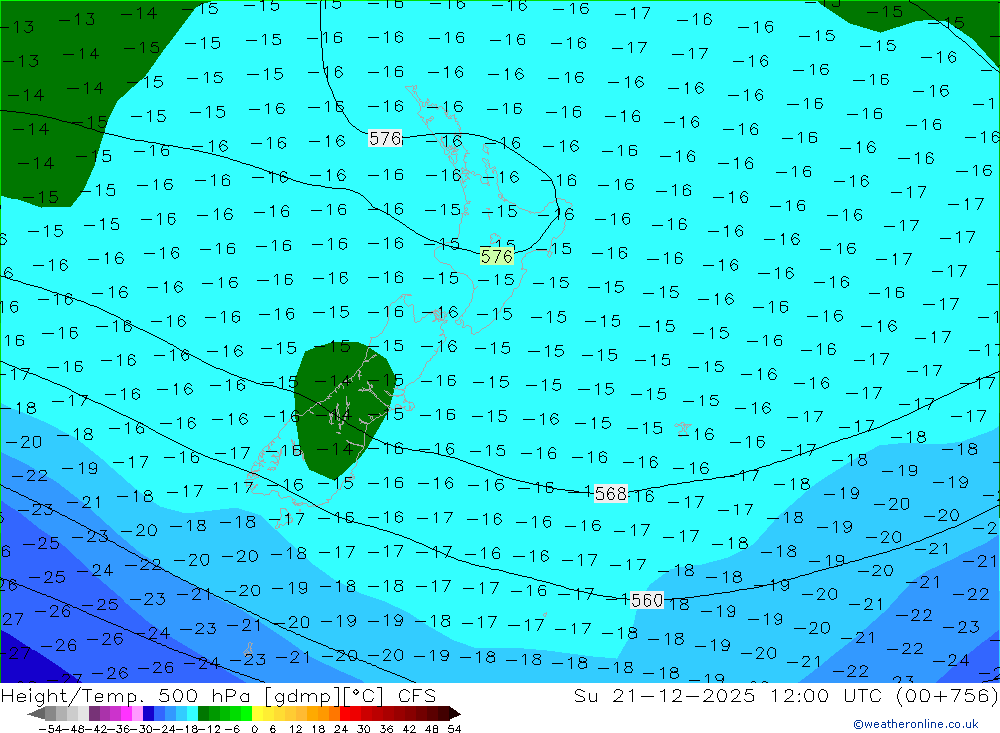Click the '36' color scale label
The image size is (1000, 733).
click(x=386, y=729)
